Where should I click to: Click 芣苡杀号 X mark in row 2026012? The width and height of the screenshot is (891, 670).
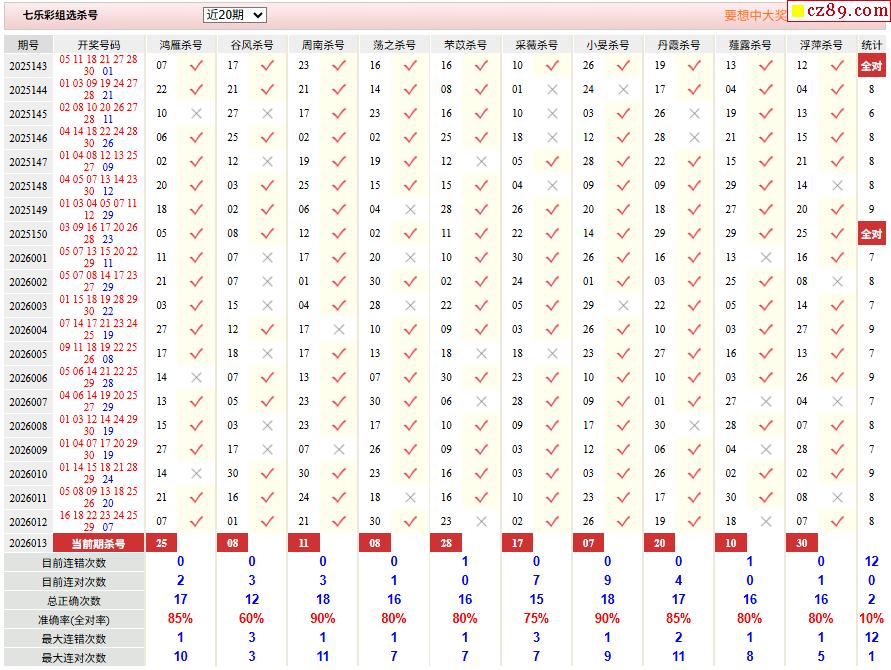(481, 521)
